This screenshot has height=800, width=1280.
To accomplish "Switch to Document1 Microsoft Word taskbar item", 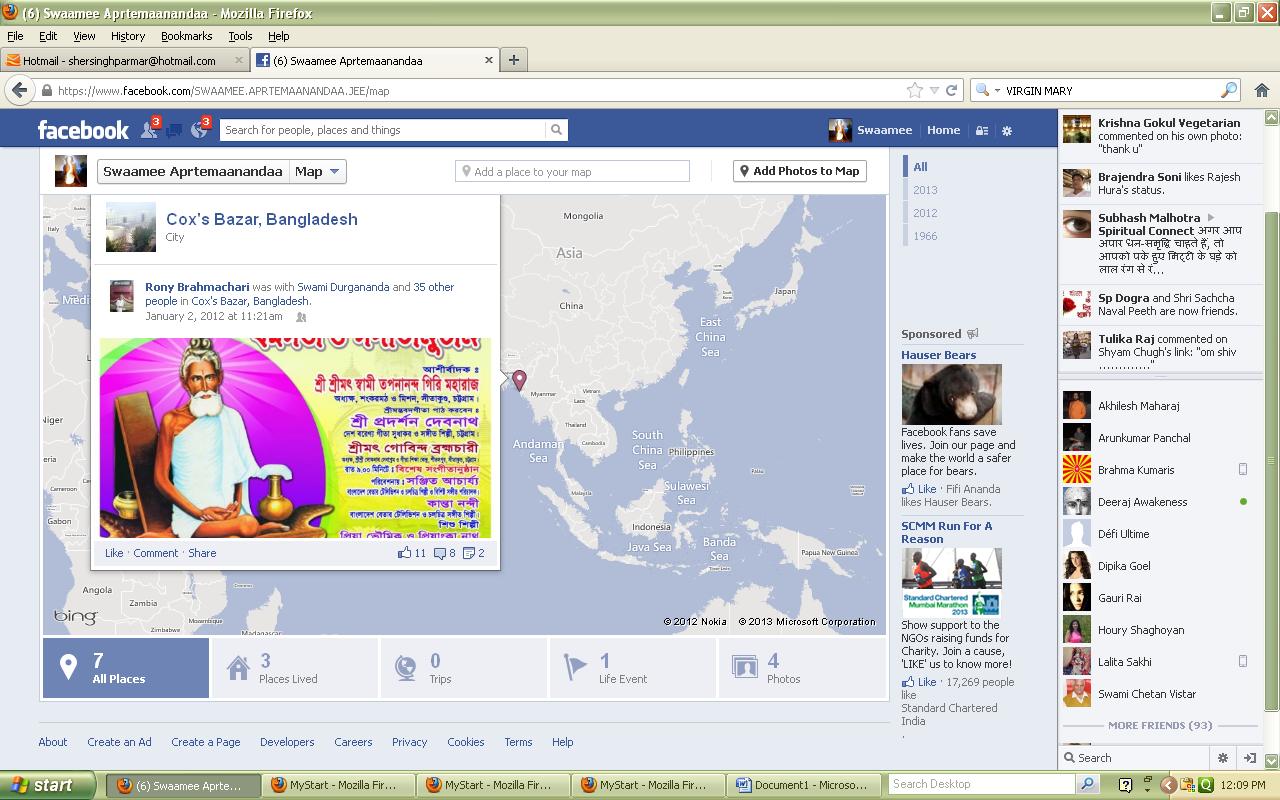I will coord(806,785).
